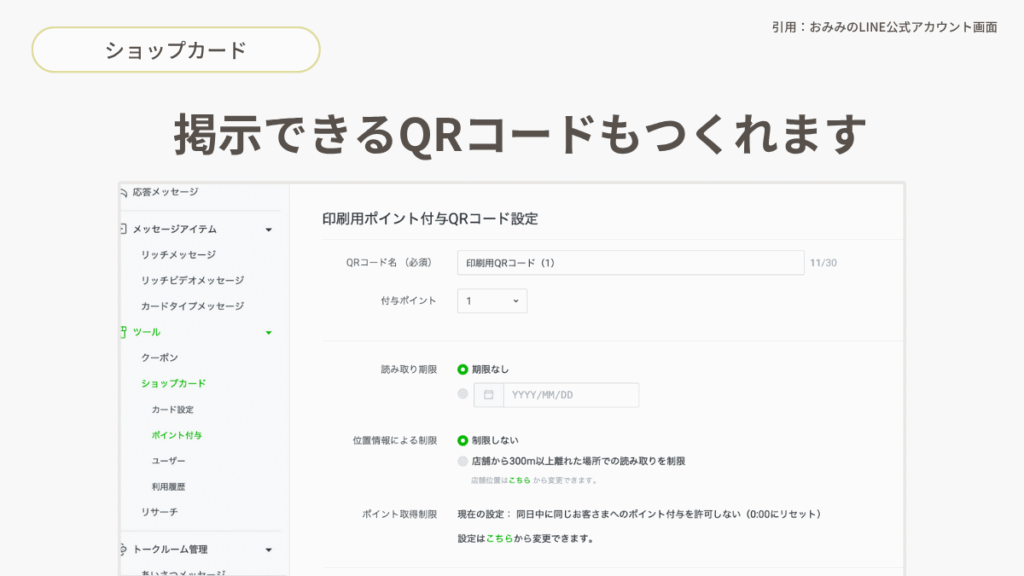
Task: Click the QRコード名 text field
Action: [x=630, y=263]
